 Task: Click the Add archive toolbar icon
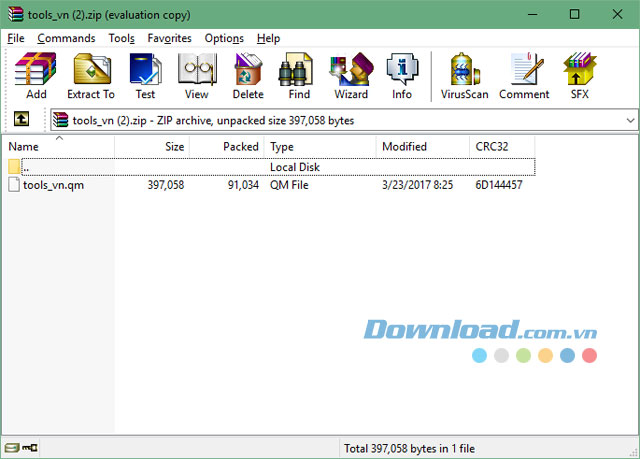(x=36, y=76)
